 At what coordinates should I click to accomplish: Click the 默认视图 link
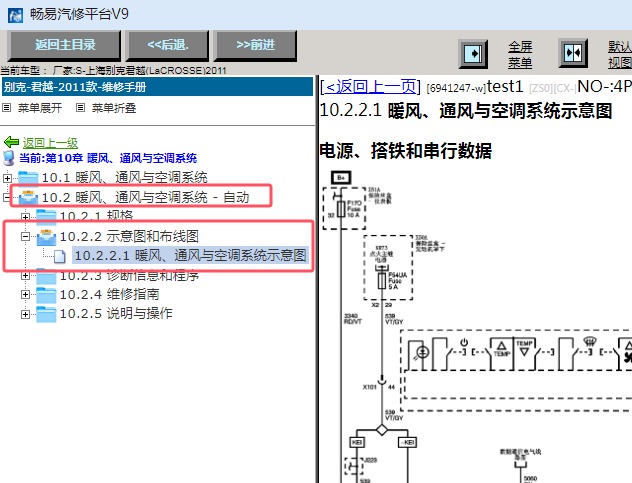620,54
